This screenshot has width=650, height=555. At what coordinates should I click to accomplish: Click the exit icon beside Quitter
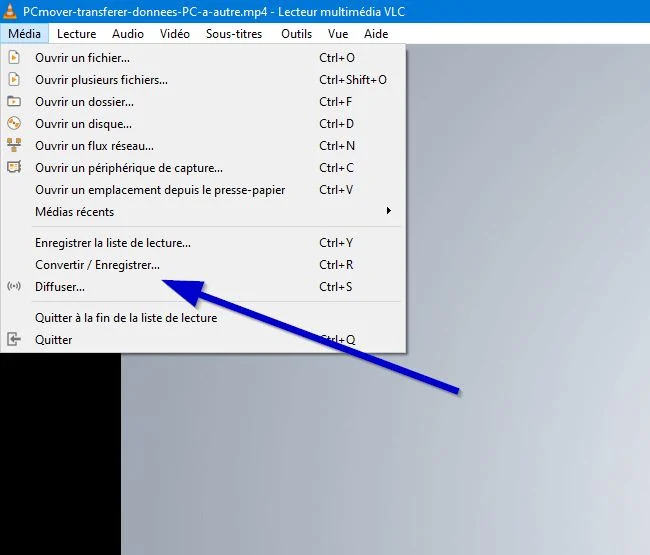pos(14,339)
